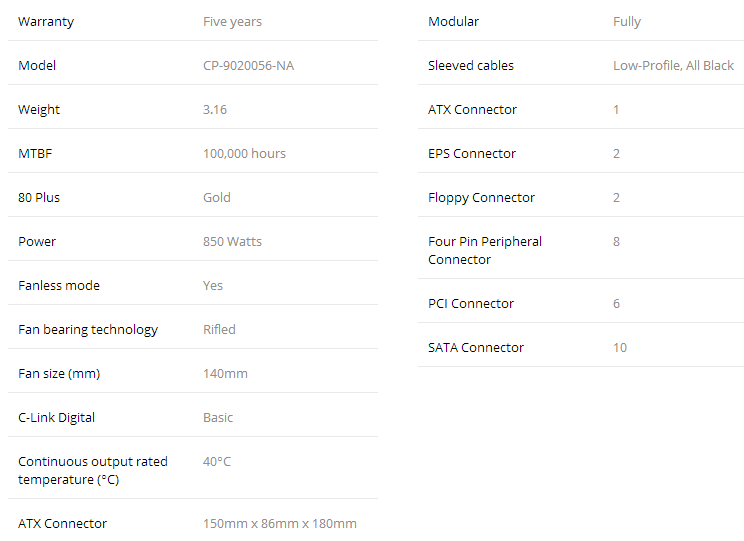Click the Weight value 3.16
Viewport: 744px width, 541px height.
215,110
